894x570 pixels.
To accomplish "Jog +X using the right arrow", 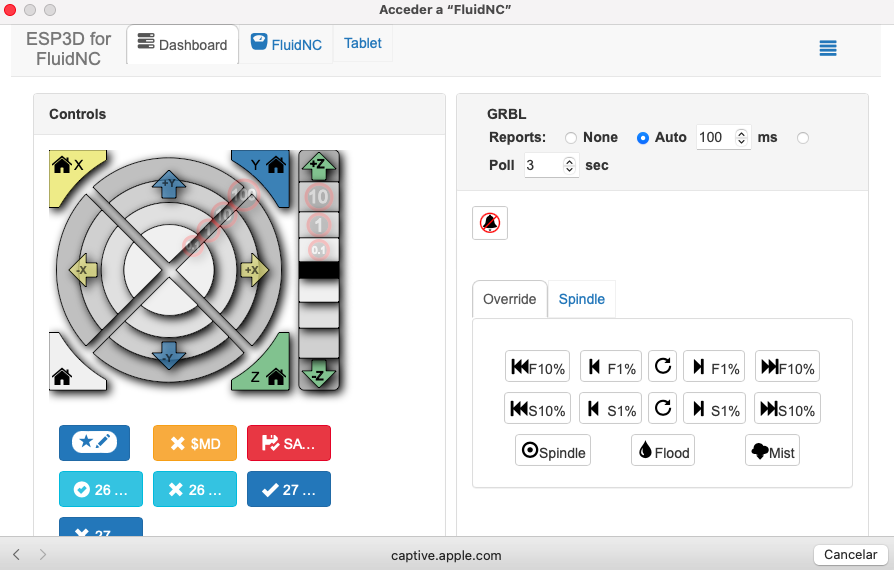I will [254, 270].
